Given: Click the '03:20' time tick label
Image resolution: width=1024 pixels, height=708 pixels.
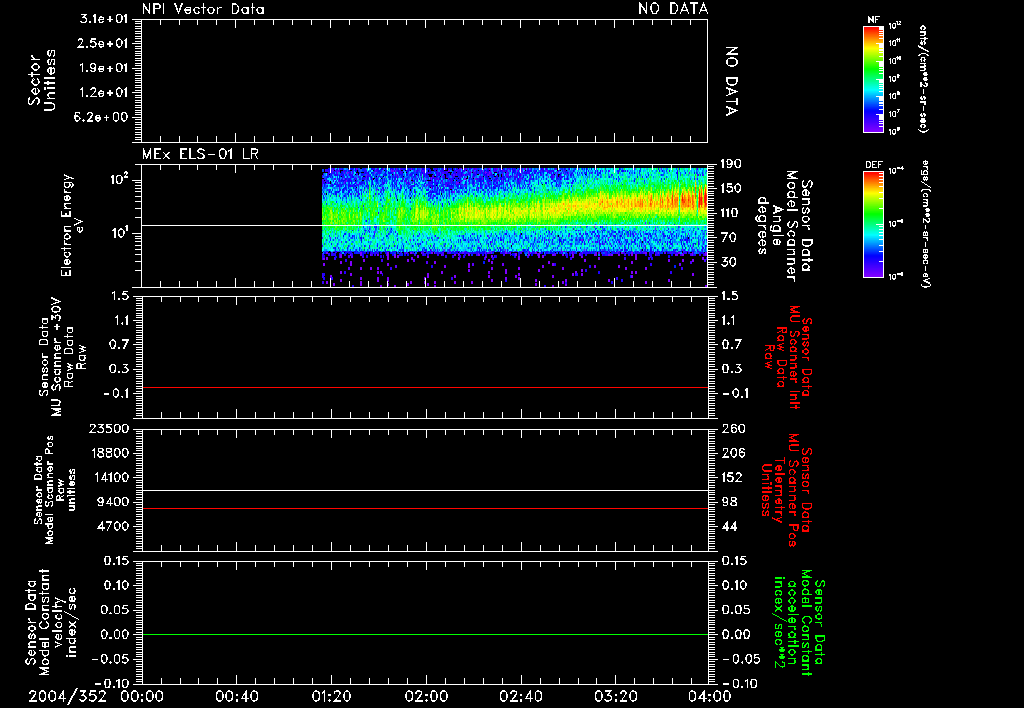Looking at the screenshot, I should (x=616, y=696).
